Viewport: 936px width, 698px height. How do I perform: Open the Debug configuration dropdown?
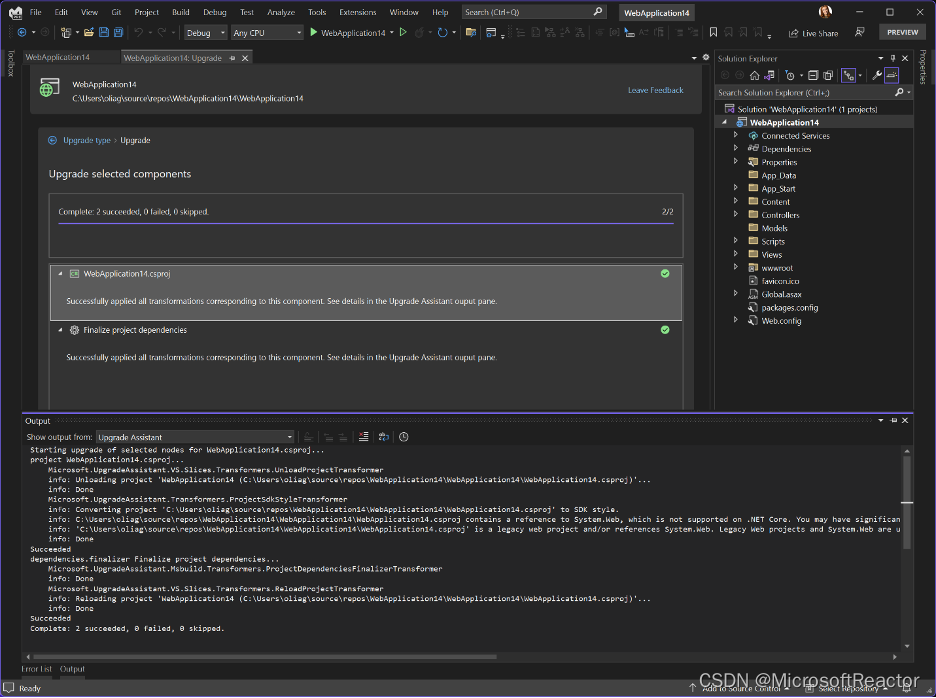(205, 33)
